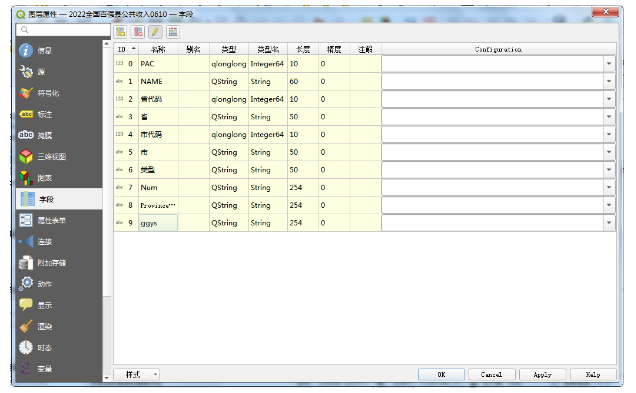Image resolution: width=636 pixels, height=393 pixels.
Task: Close the layer properties dialog window
Action: (606, 12)
